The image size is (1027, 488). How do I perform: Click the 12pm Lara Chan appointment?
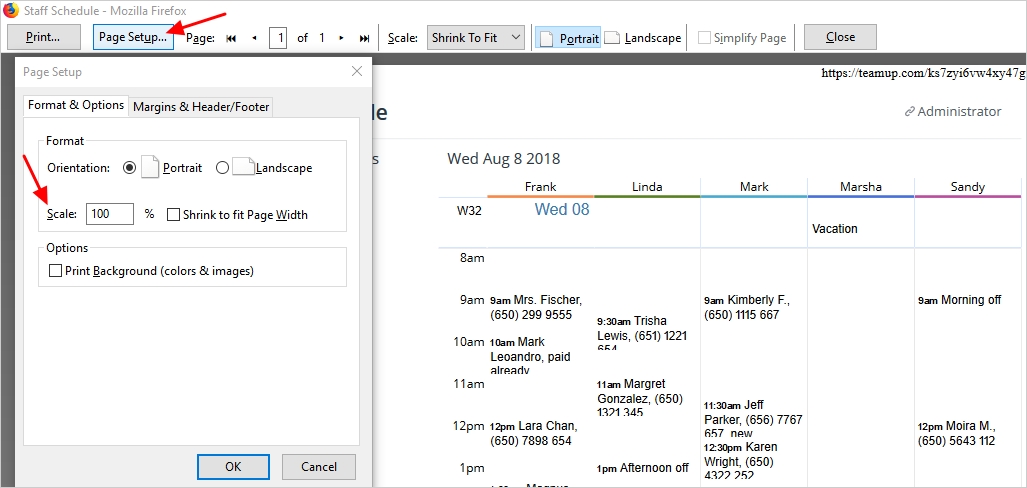(534, 433)
